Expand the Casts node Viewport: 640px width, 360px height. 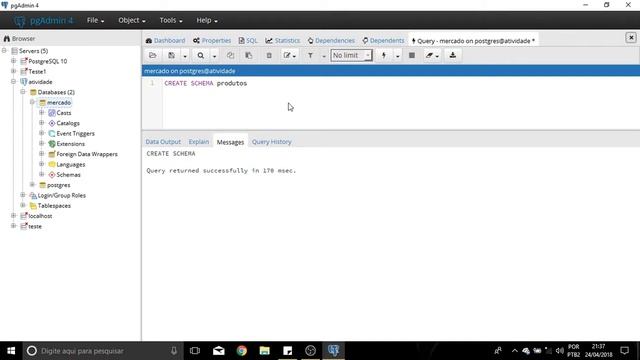(42, 112)
